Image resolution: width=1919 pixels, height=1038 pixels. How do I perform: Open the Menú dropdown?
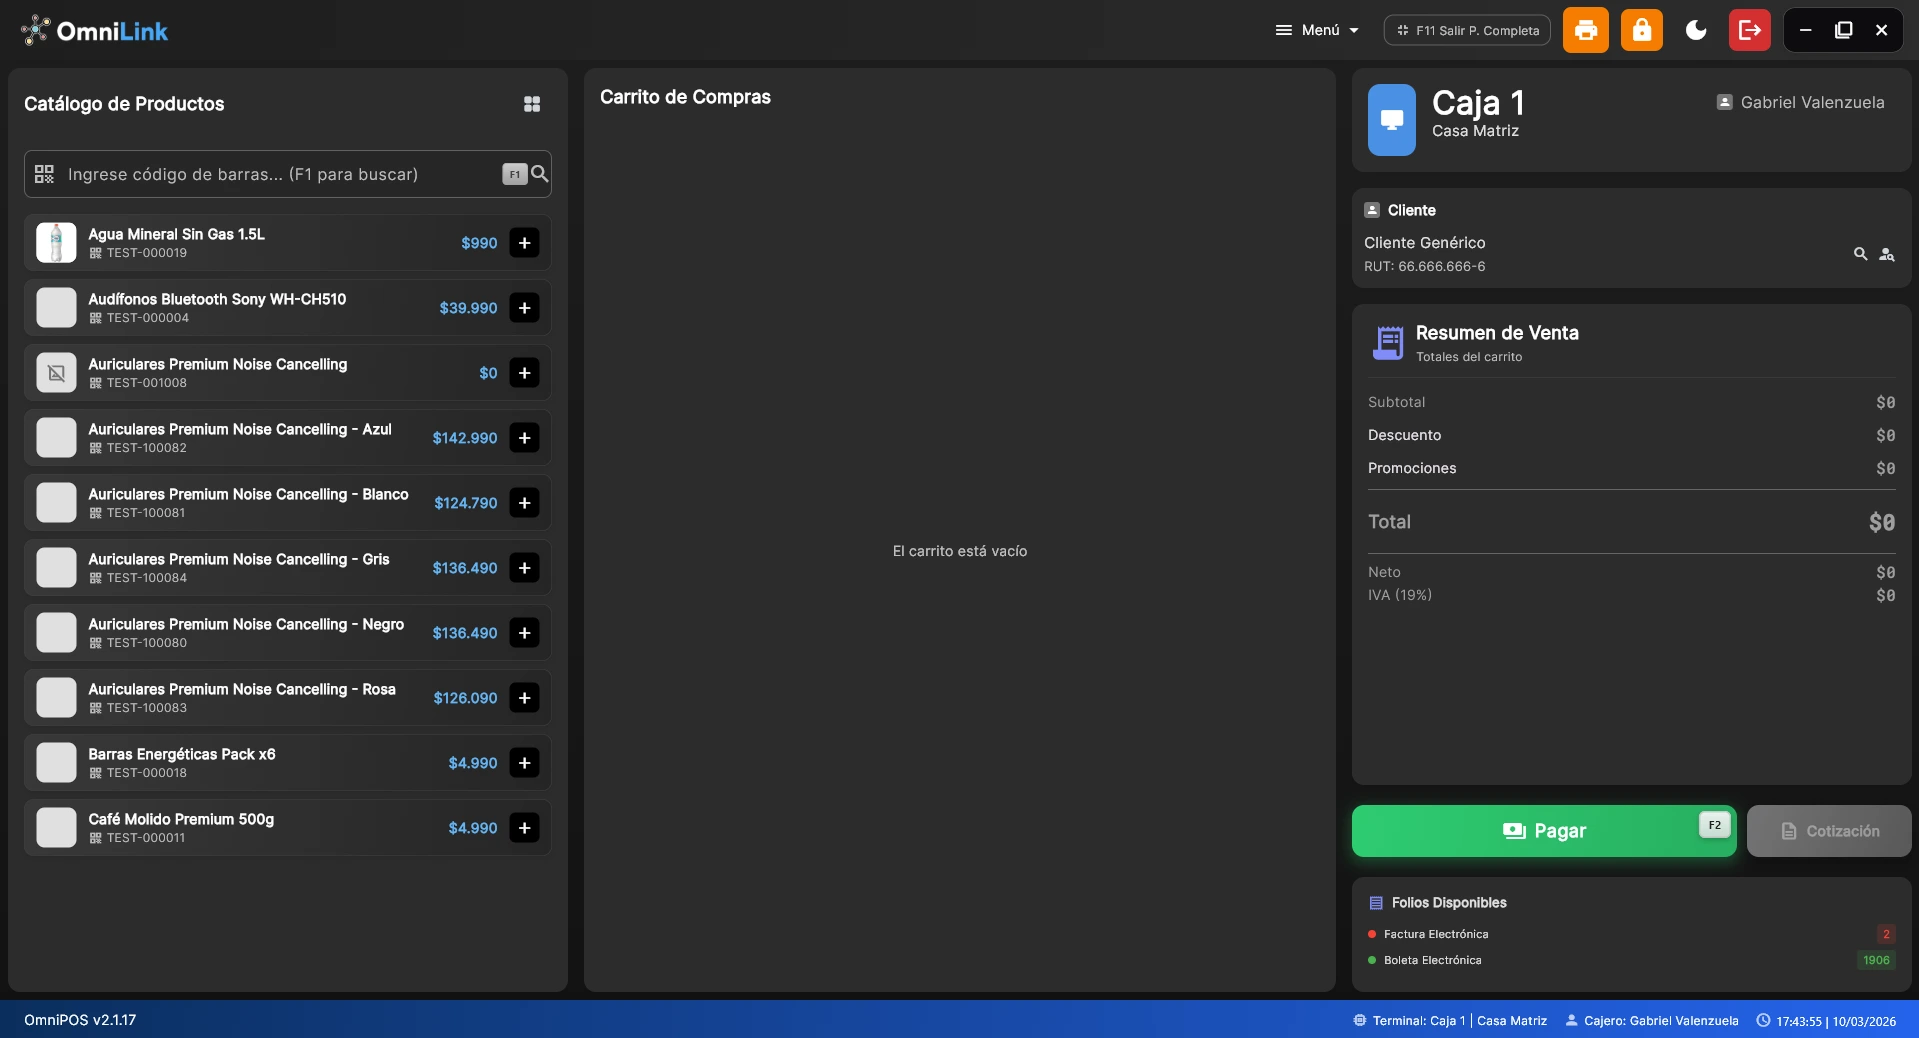tap(1317, 30)
